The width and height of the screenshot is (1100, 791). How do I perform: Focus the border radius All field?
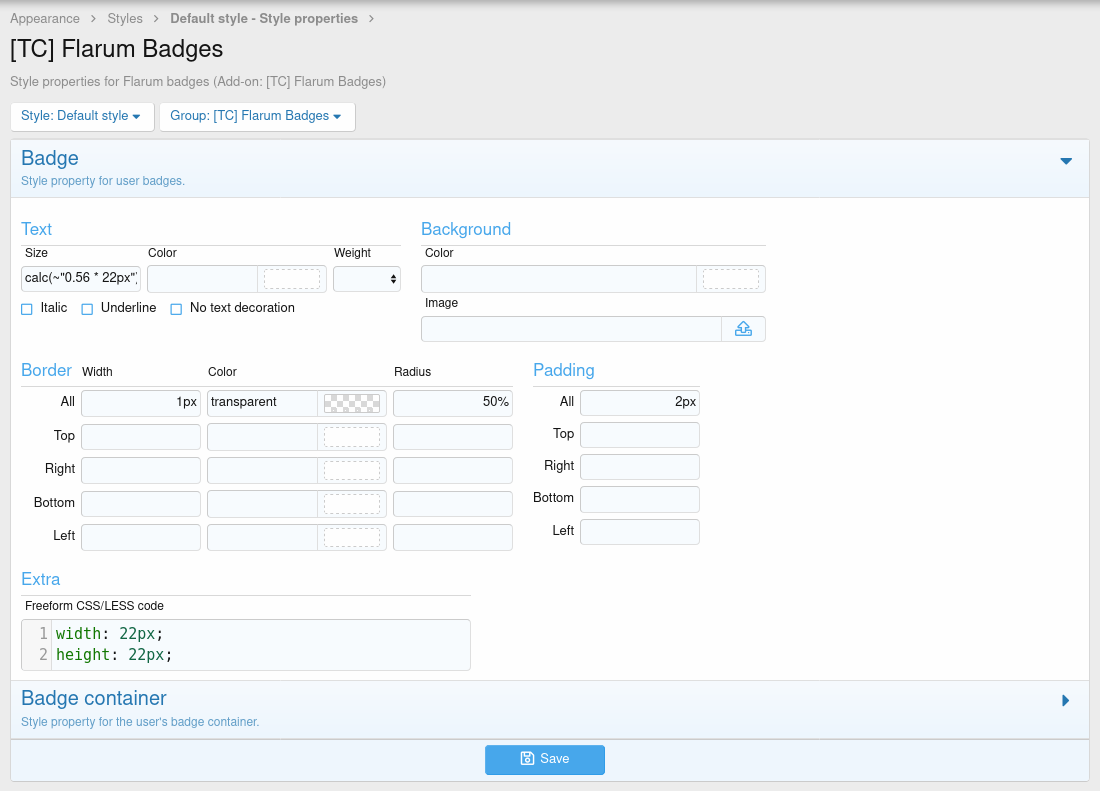tap(452, 403)
